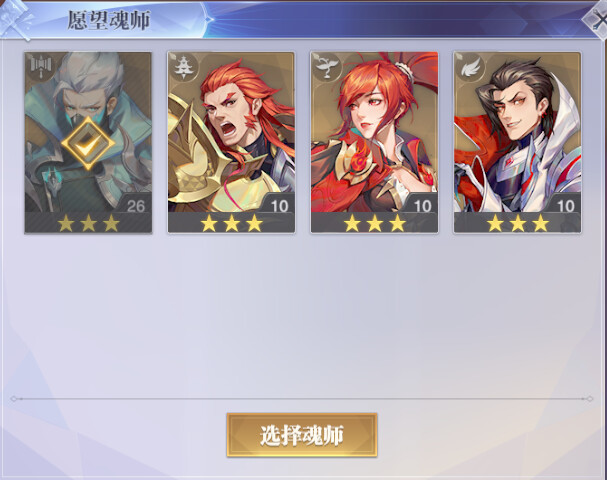Viewport: 607px width, 480px height.
Task: Click the 选择魂师 button
Action: click(302, 435)
